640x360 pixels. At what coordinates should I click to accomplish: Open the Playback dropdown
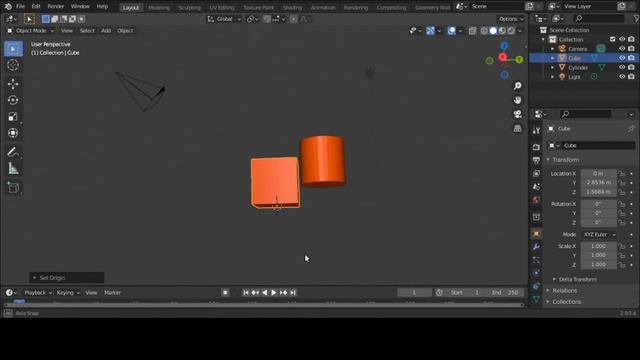tap(38, 293)
